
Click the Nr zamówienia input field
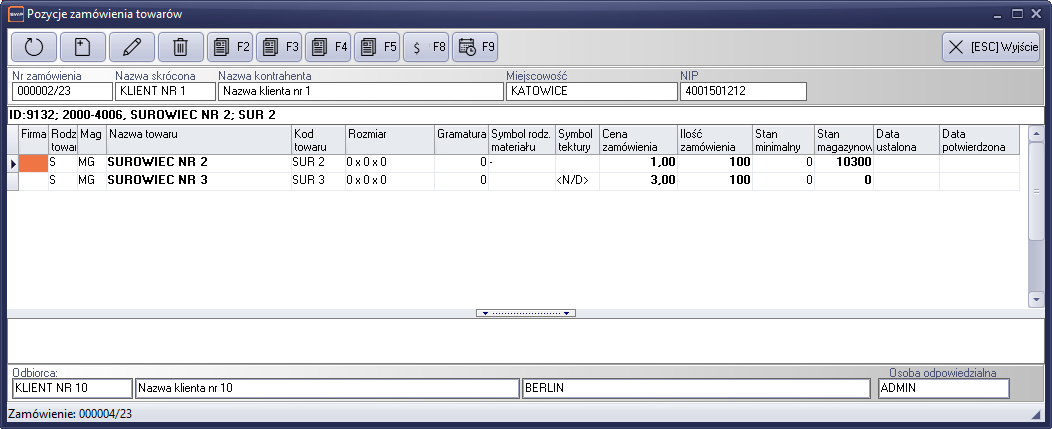[59, 91]
